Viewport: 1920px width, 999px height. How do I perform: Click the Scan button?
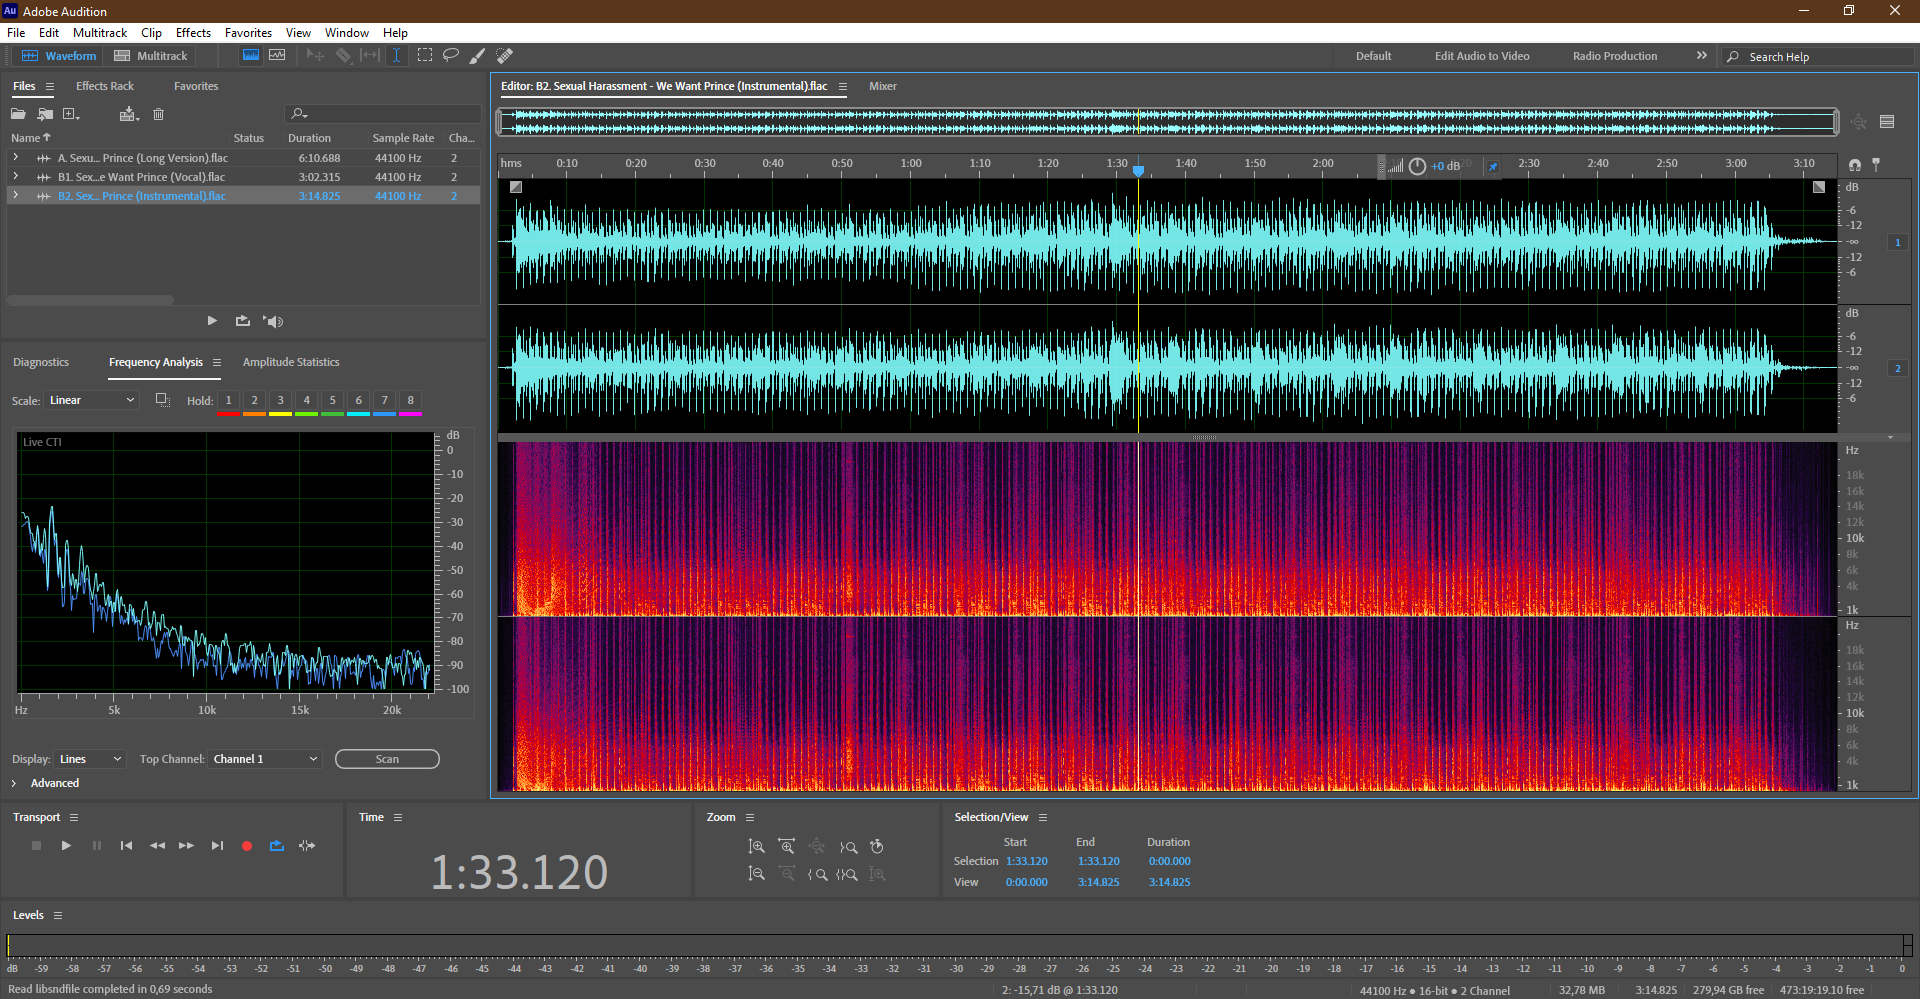click(x=387, y=759)
